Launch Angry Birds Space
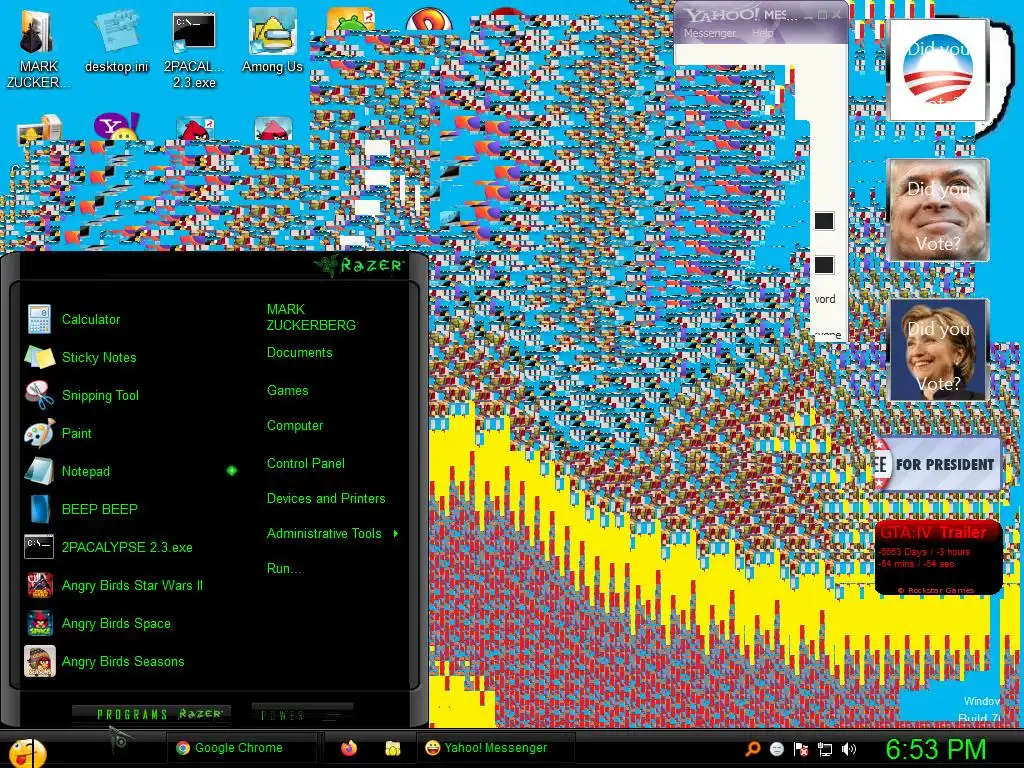This screenshot has height=768, width=1024. click(98, 623)
